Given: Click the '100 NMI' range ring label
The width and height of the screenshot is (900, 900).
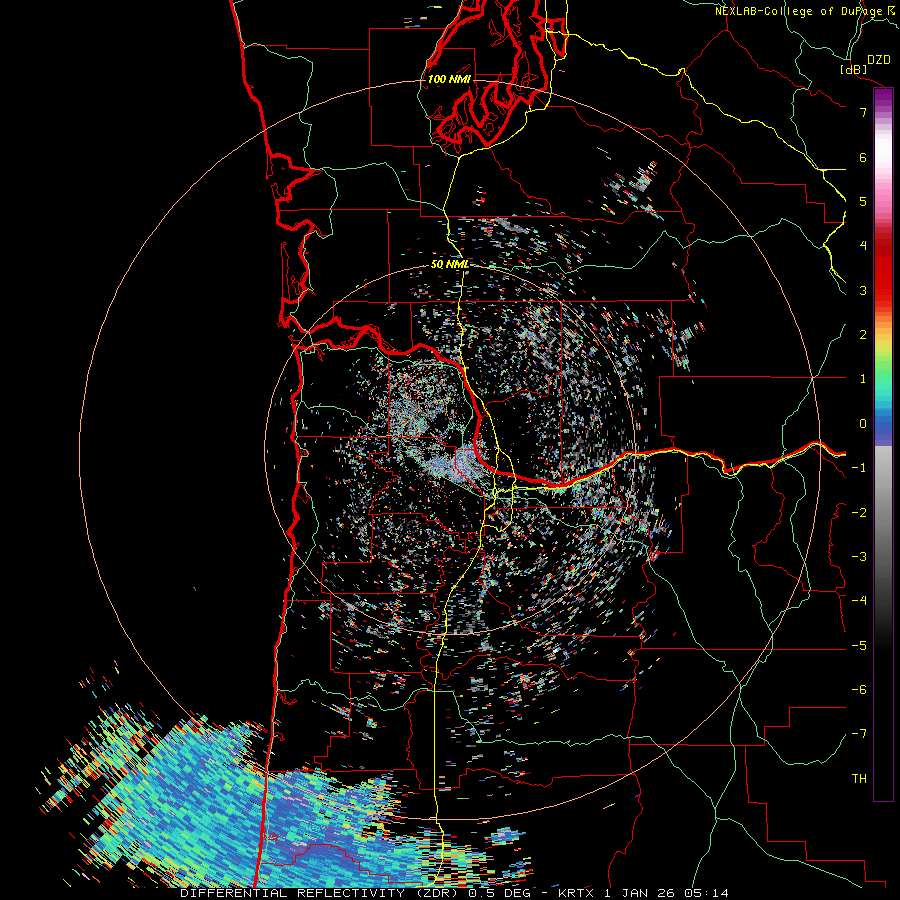Looking at the screenshot, I should coord(449,79).
